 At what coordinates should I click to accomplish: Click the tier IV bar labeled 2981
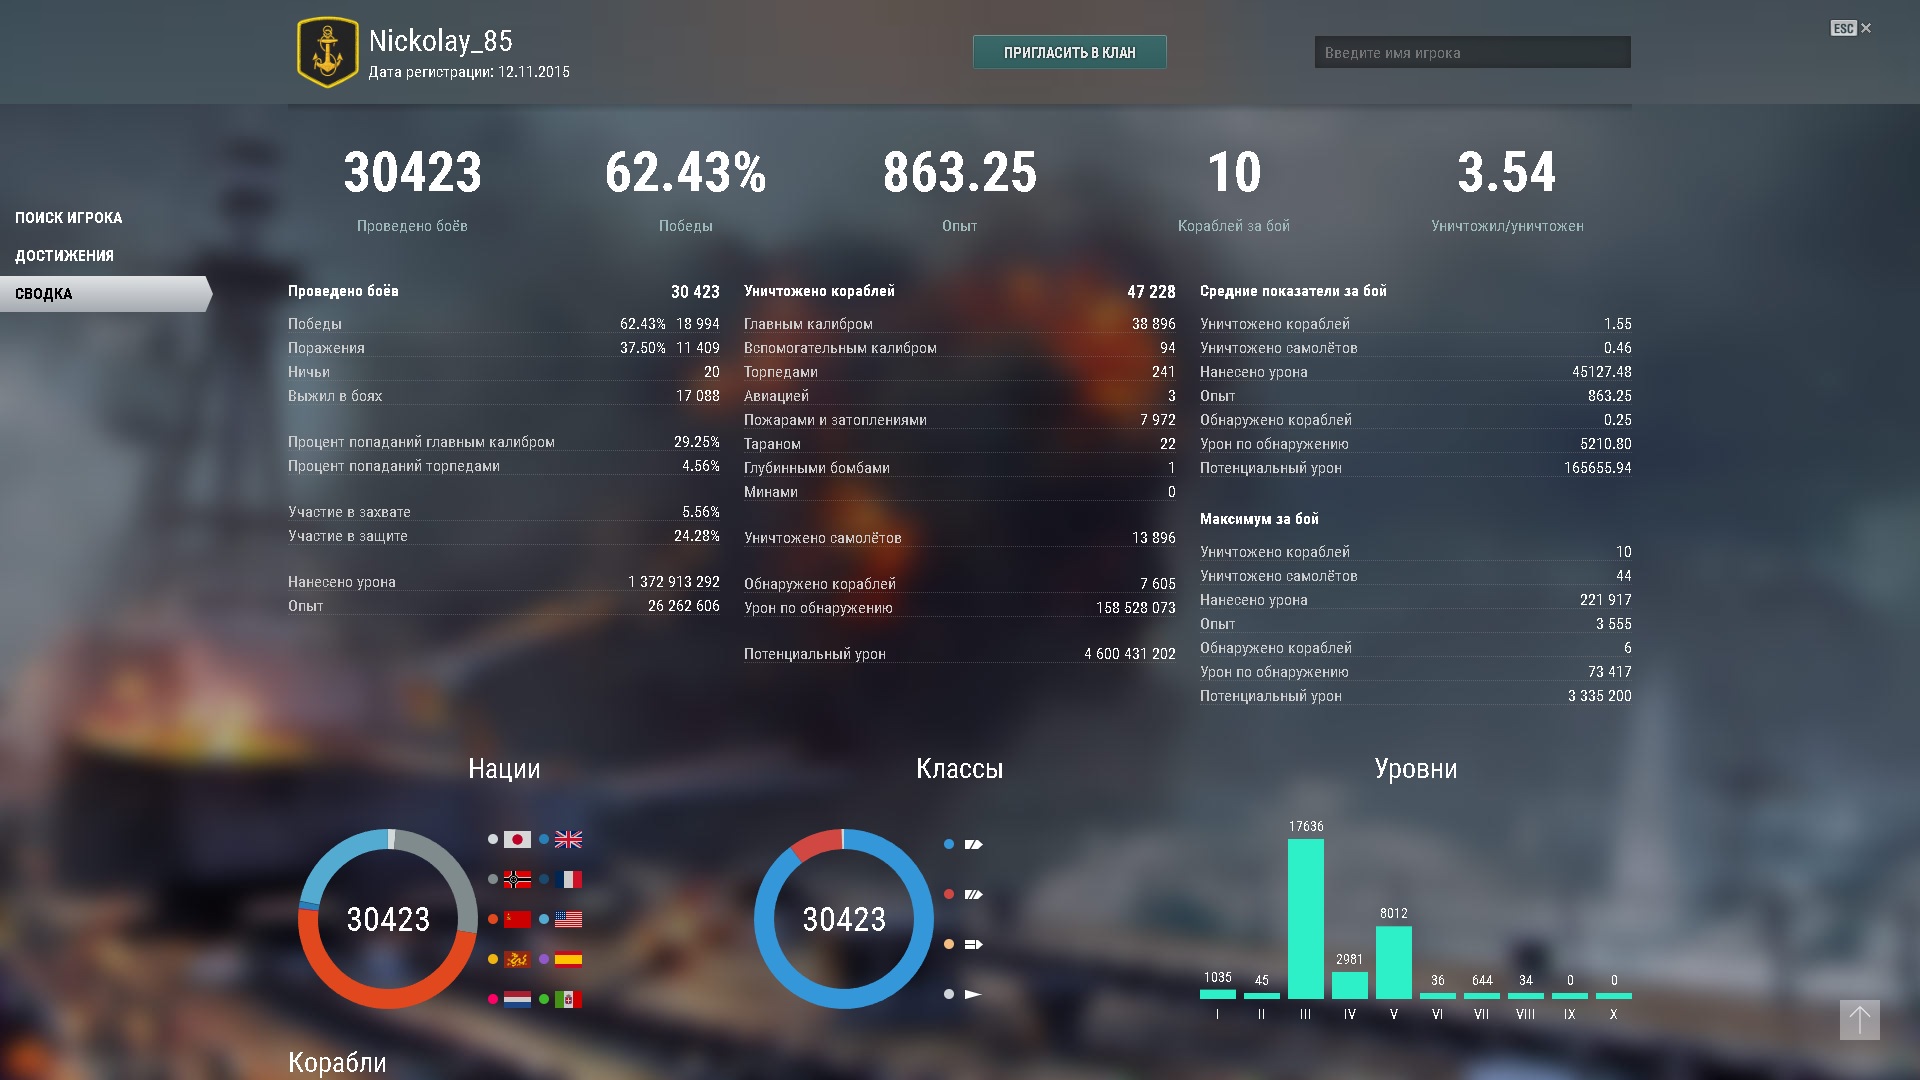[x=1349, y=985]
